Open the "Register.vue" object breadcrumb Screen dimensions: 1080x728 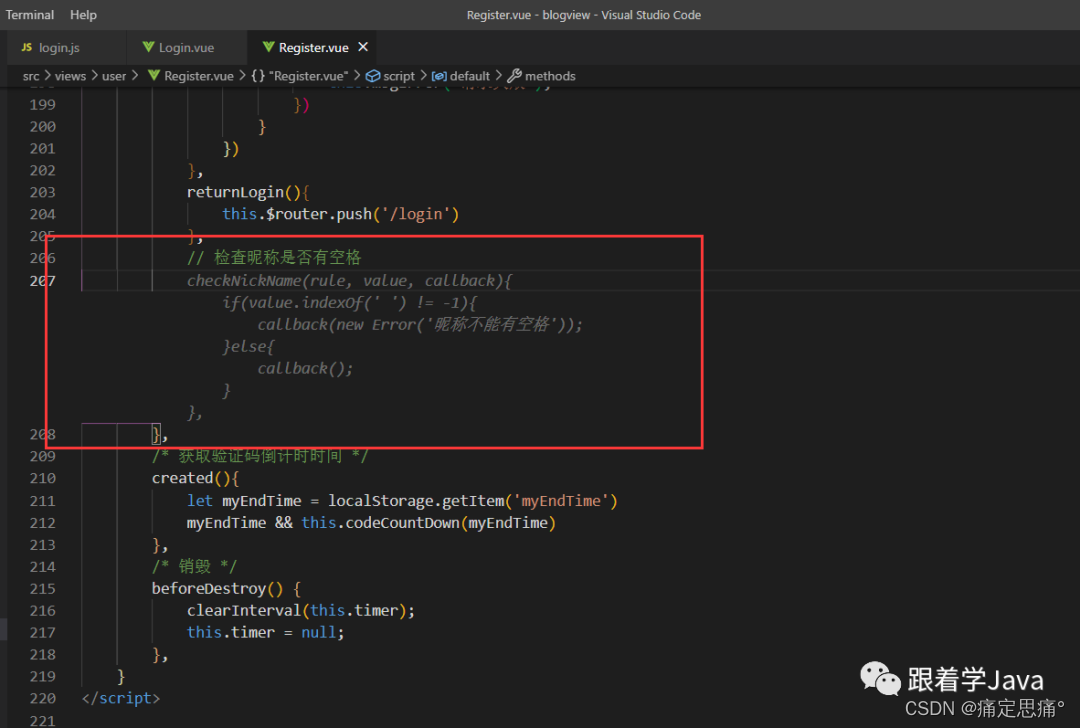pos(308,76)
